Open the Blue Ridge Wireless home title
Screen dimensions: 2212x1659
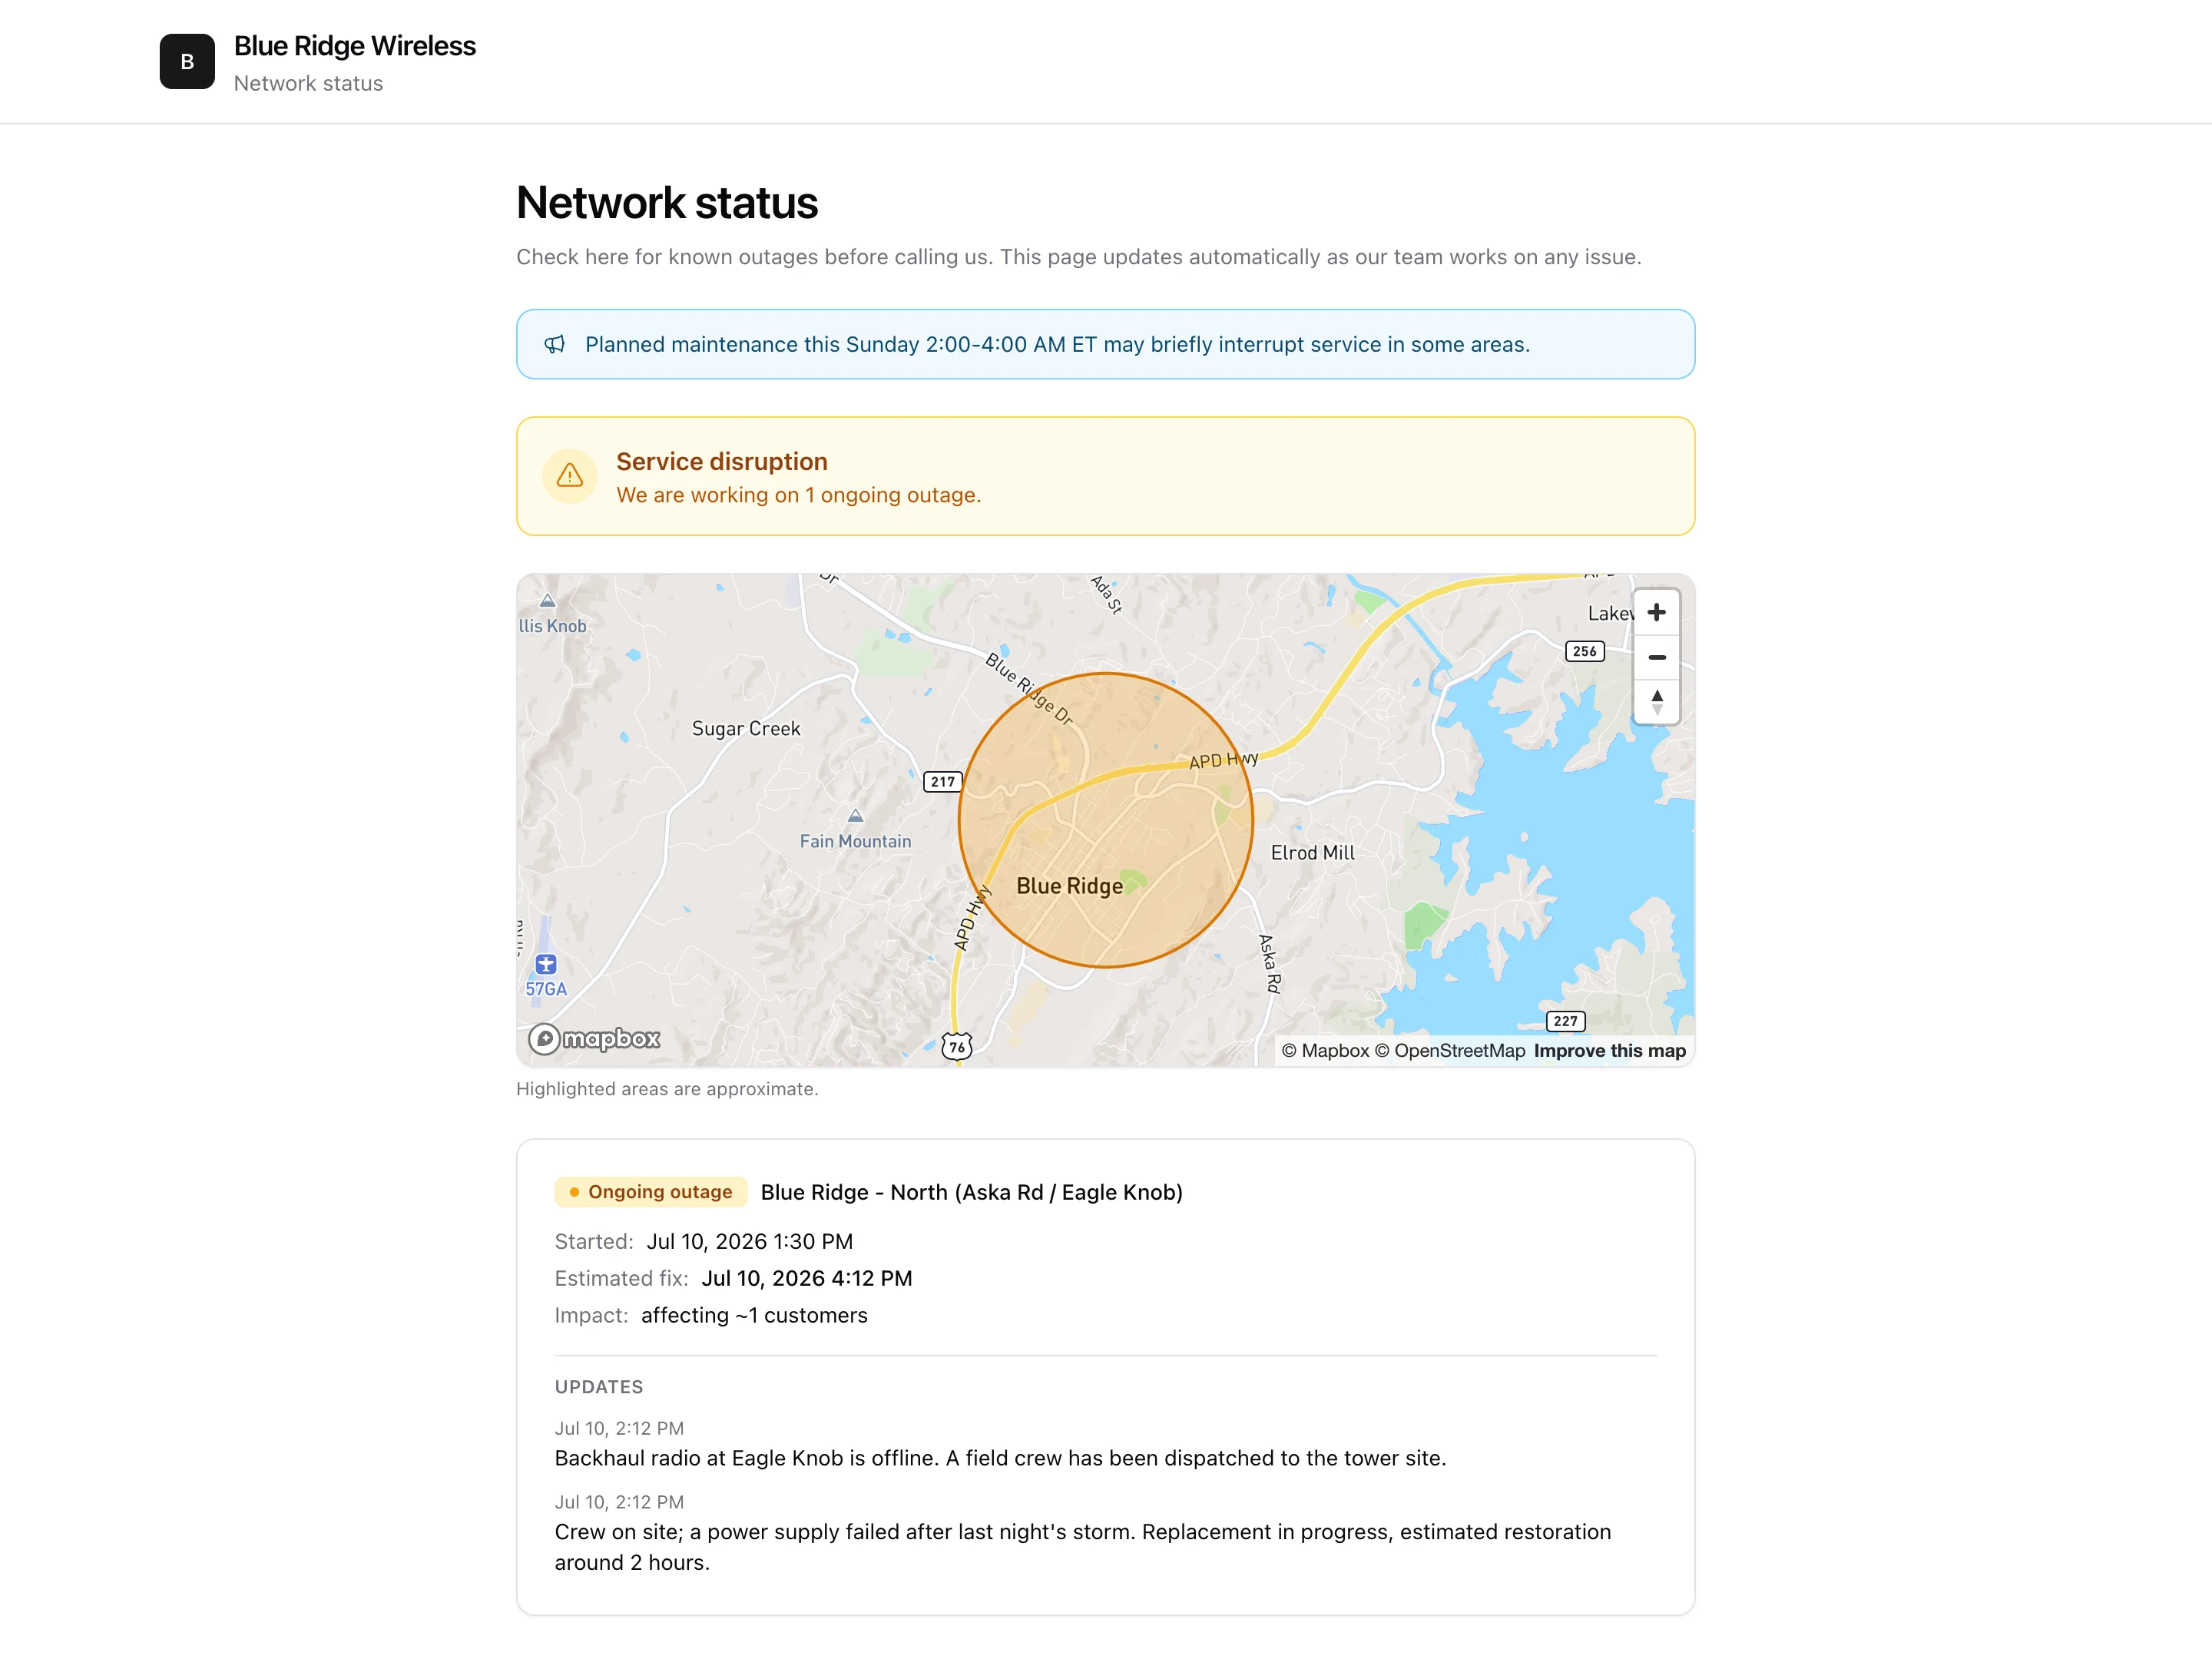click(x=354, y=46)
